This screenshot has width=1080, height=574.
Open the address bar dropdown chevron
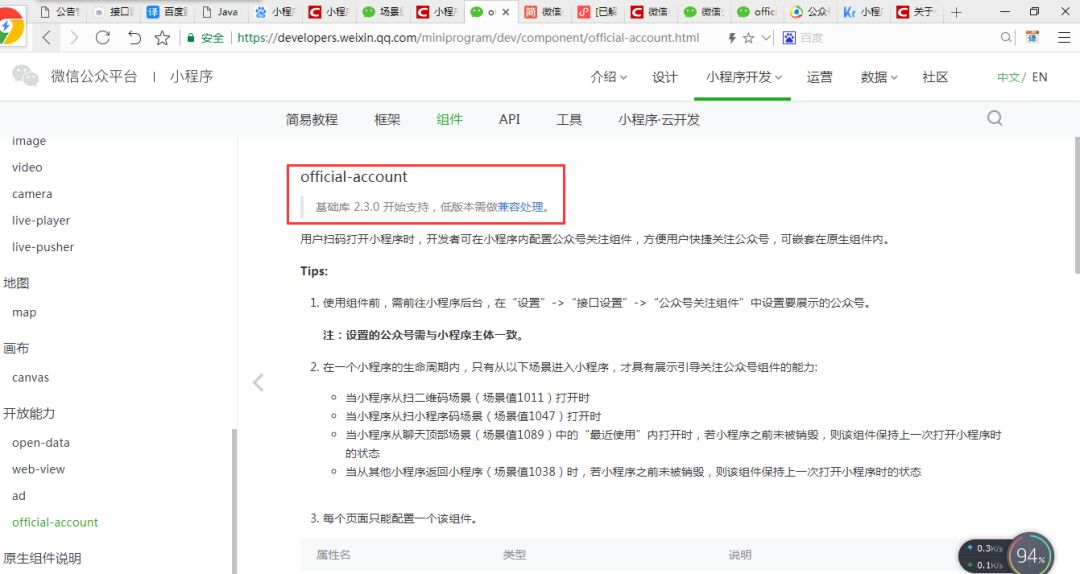(766, 38)
